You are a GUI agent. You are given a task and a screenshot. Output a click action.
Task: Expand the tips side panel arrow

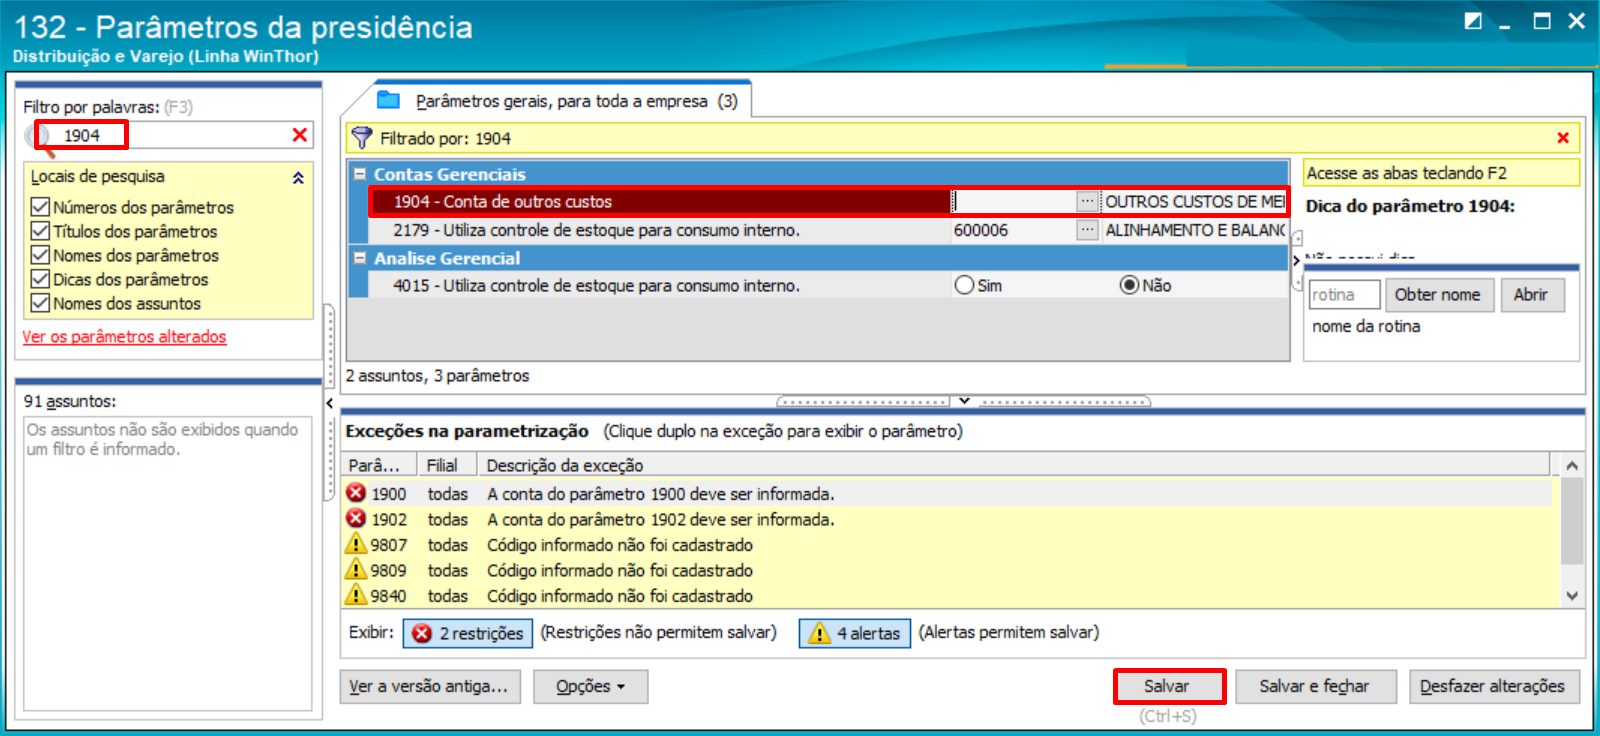1297,260
